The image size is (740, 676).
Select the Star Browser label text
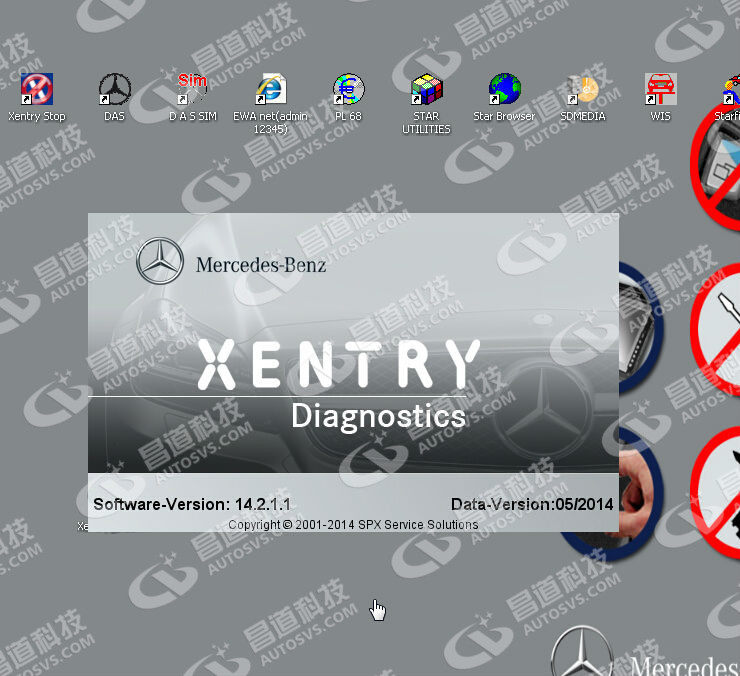504,116
